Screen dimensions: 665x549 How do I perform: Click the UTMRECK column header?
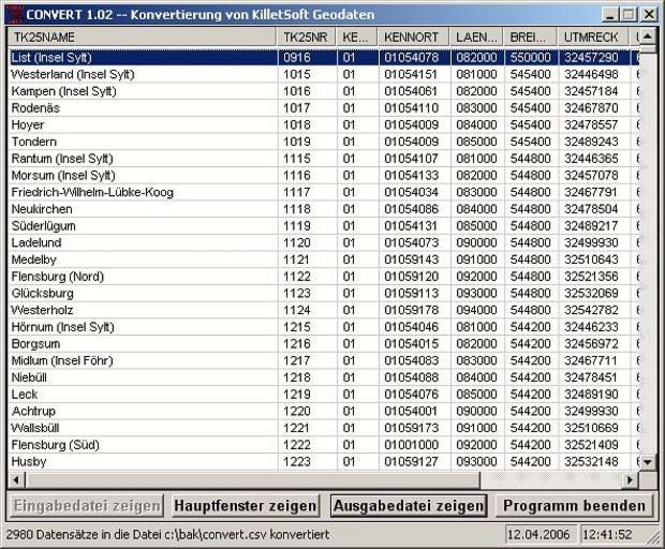(592, 37)
